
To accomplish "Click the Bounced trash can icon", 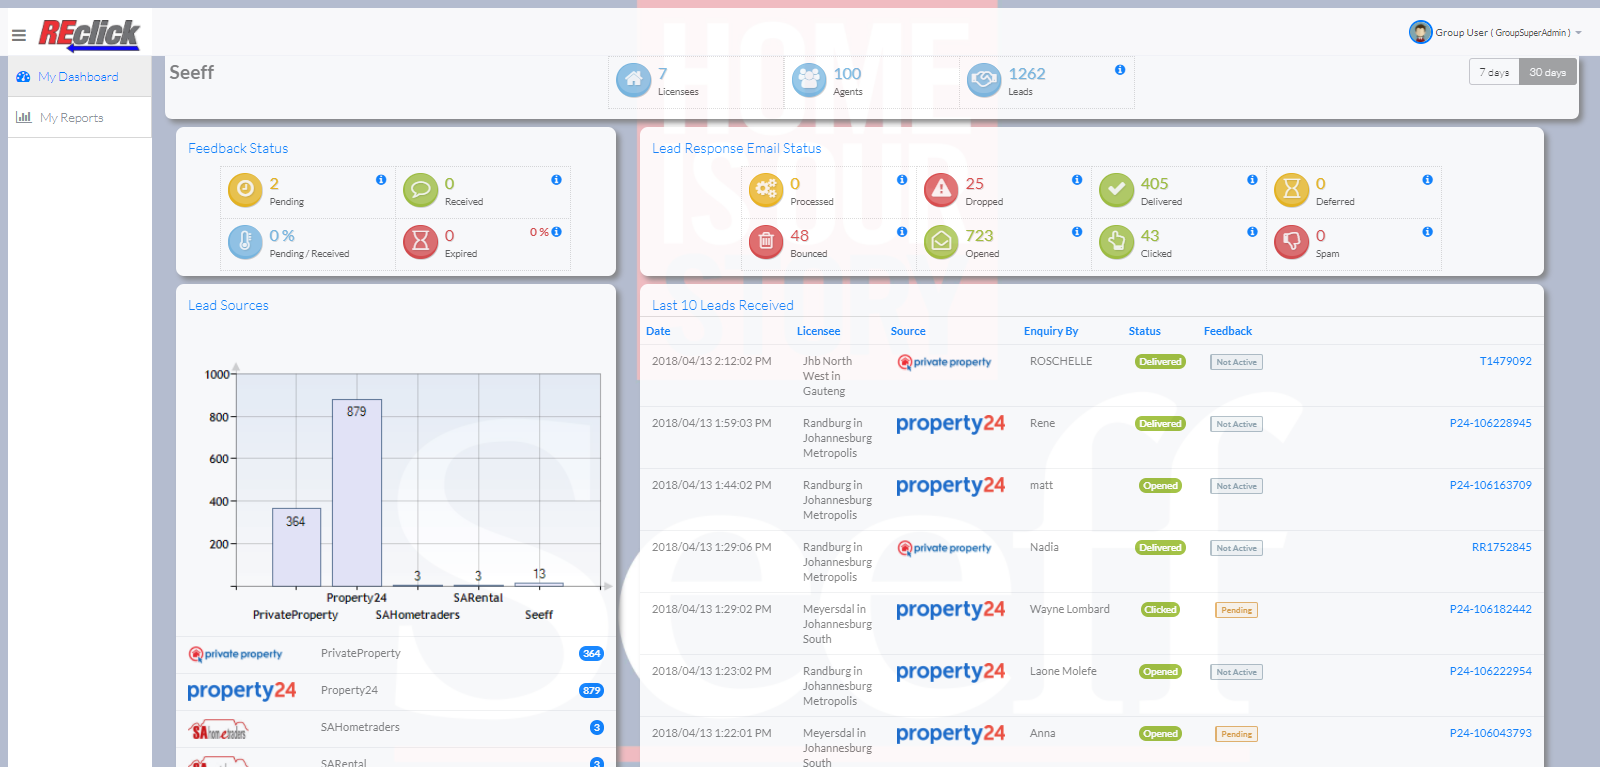I will pyautogui.click(x=766, y=241).
